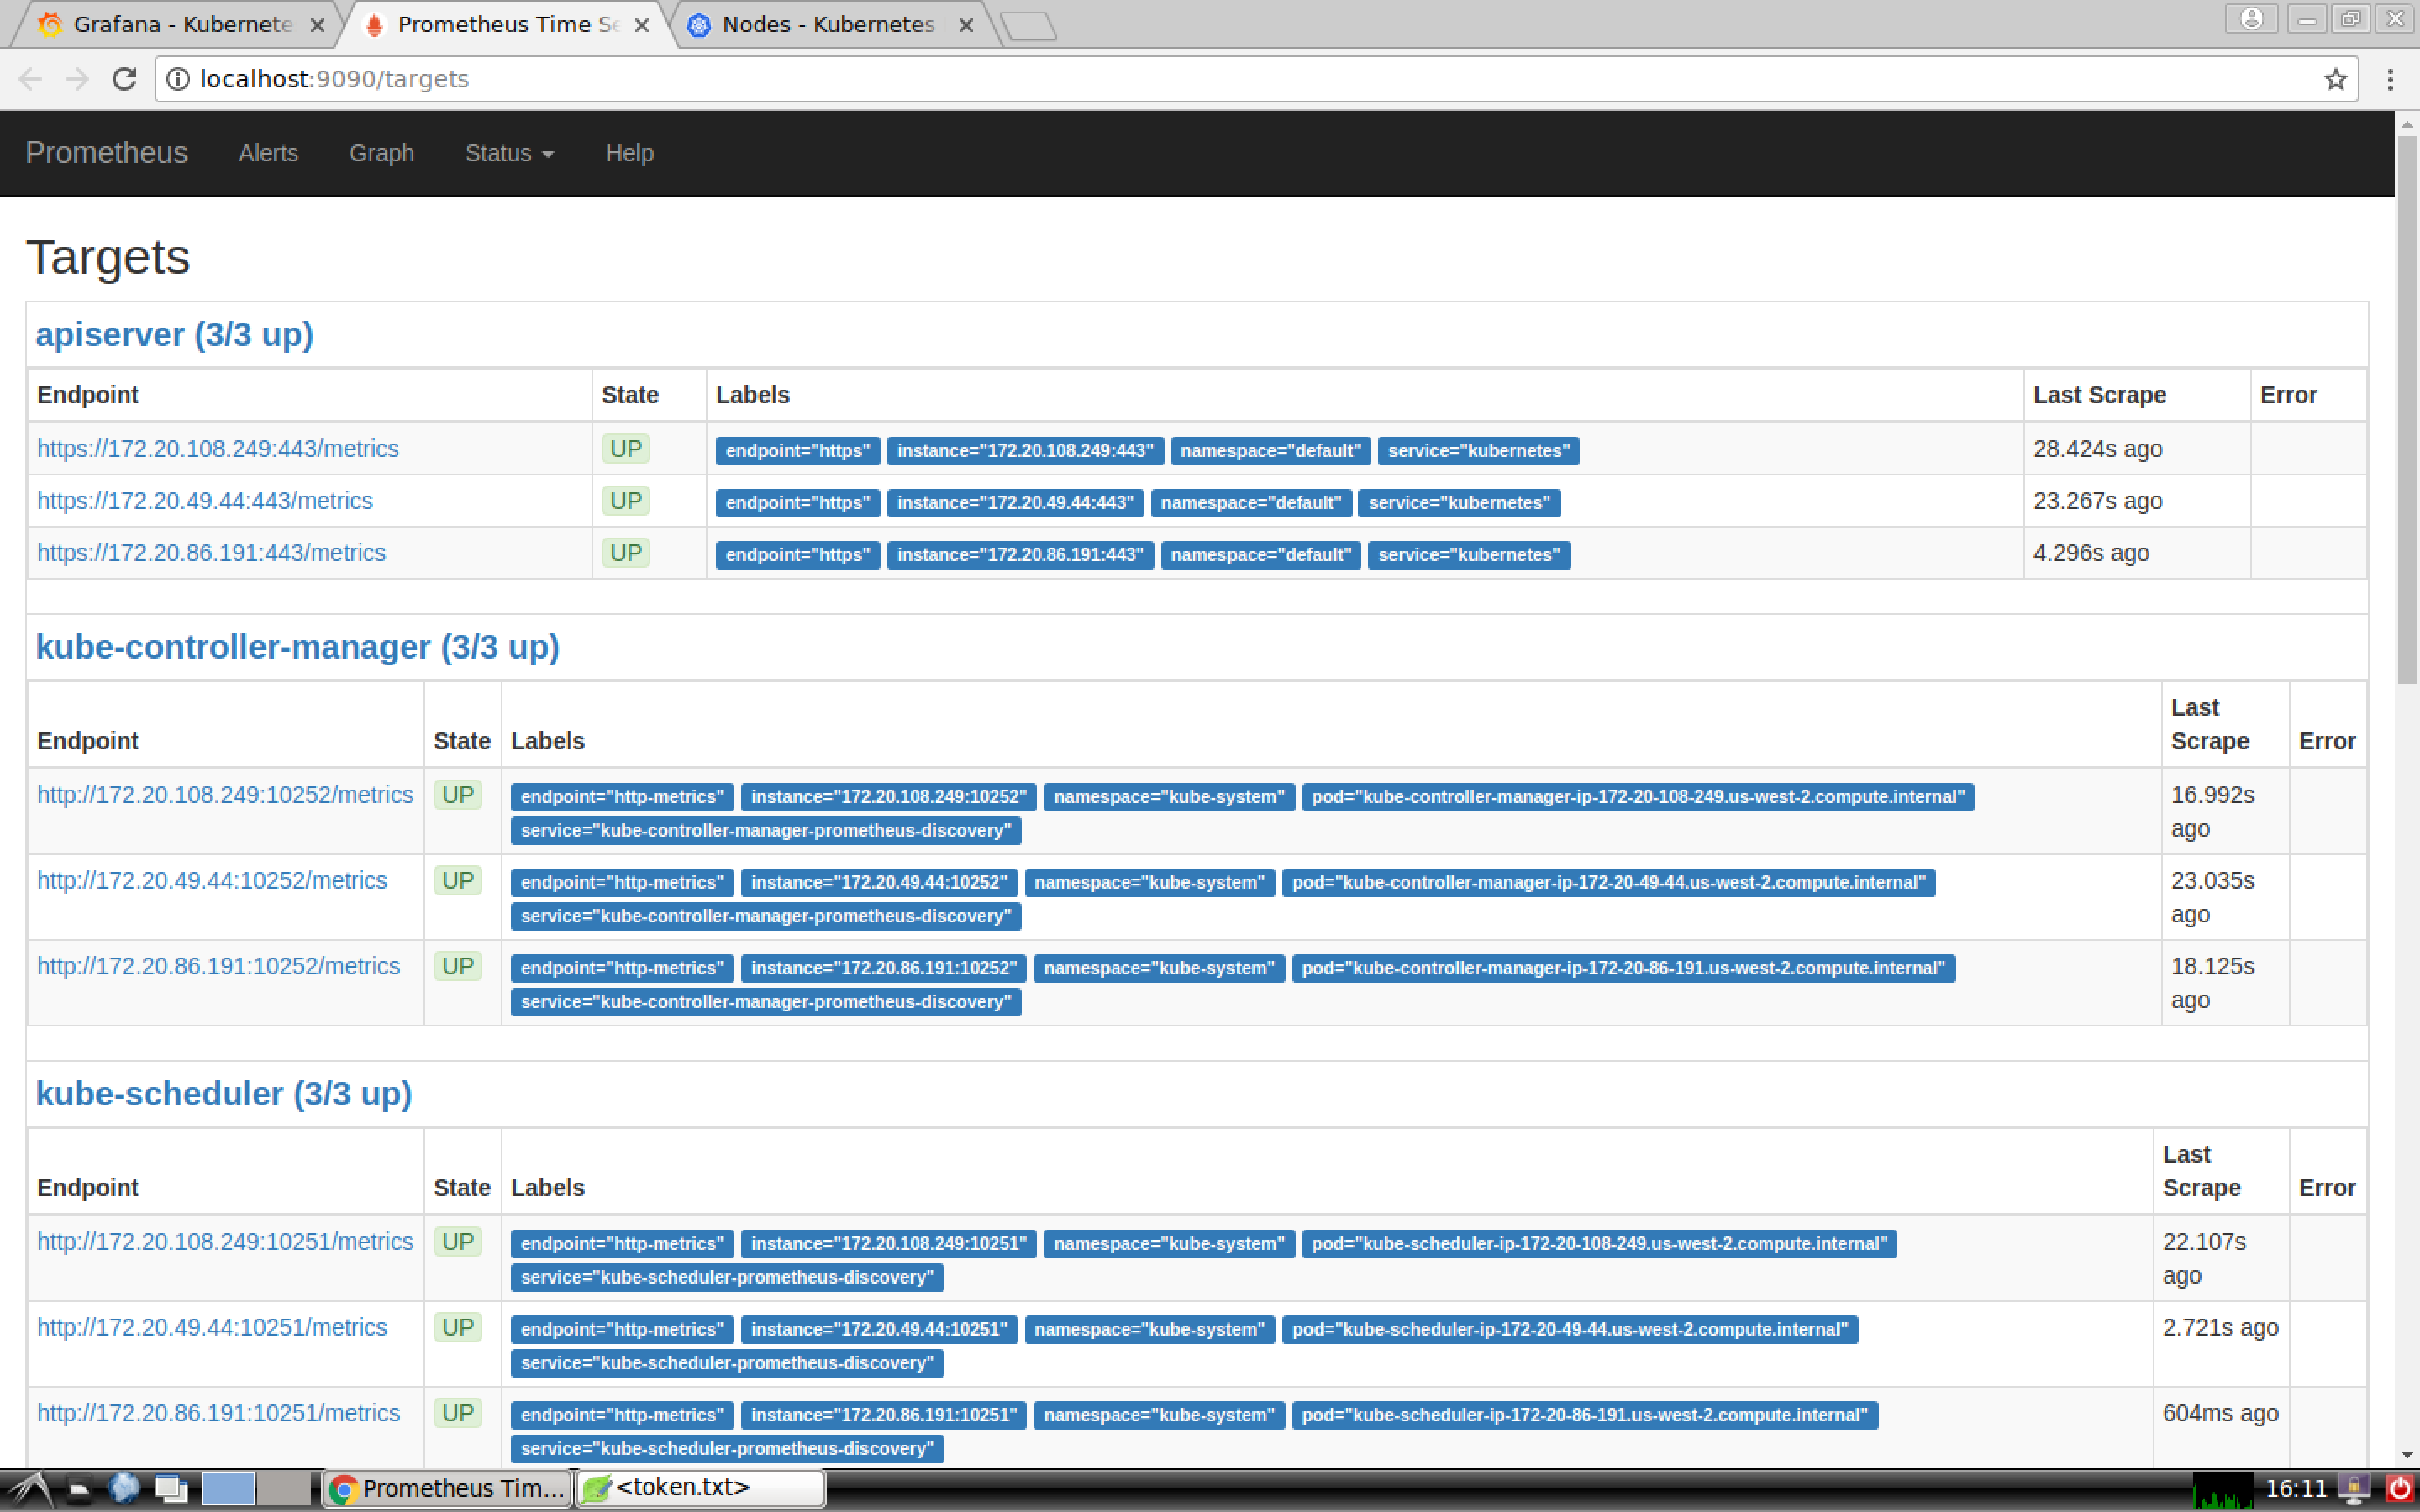Bookmark this page with the star icon
The image size is (2420, 1512).
(x=2335, y=79)
